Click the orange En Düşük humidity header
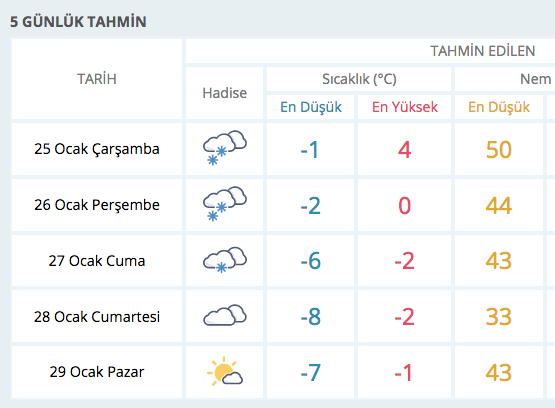 [499, 107]
